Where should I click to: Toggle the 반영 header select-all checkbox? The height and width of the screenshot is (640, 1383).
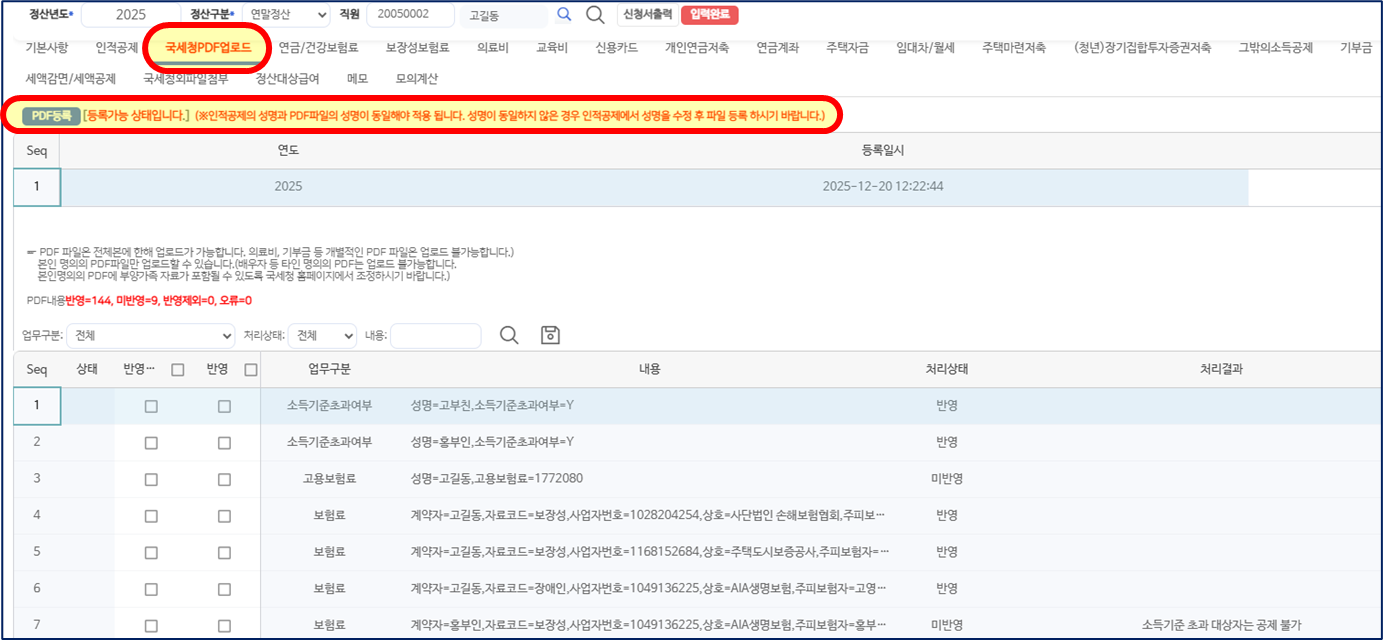251,370
